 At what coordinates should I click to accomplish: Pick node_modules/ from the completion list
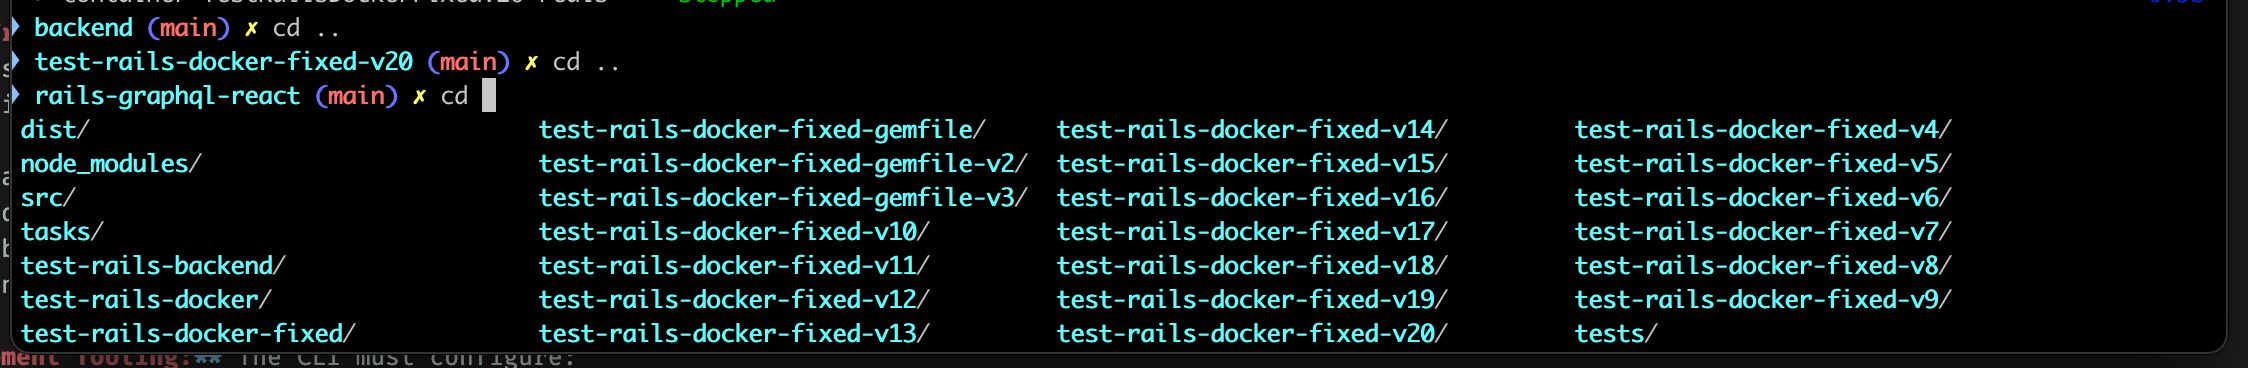coord(111,164)
